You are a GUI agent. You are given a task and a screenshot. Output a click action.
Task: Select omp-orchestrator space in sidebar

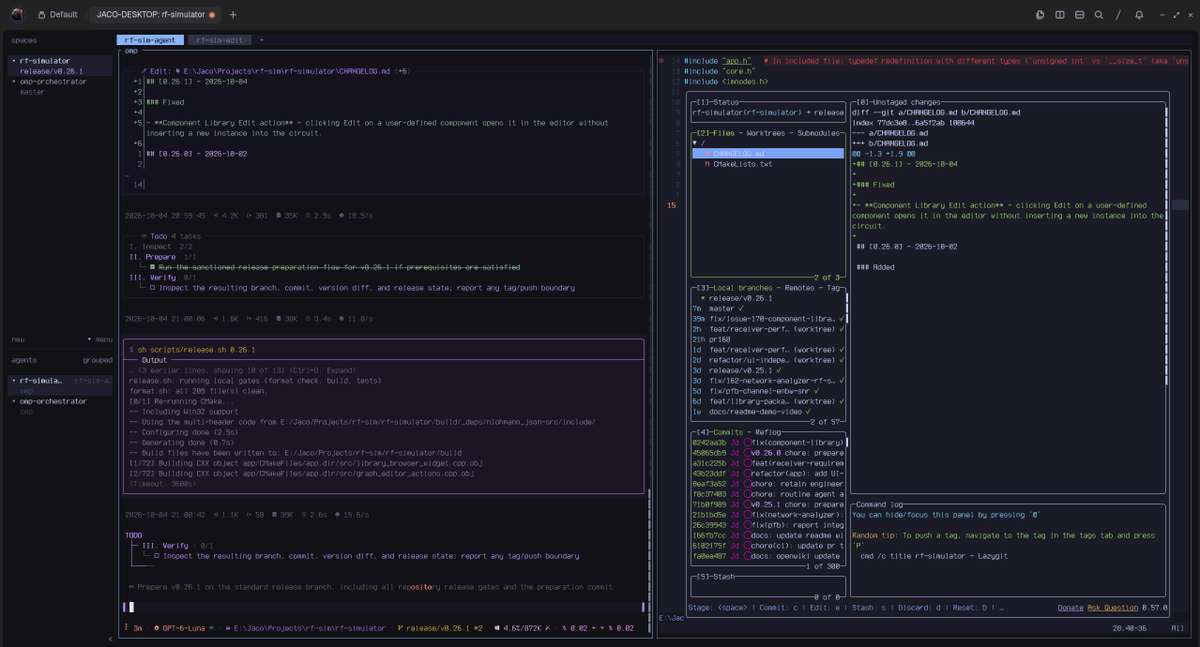coord(60,86)
